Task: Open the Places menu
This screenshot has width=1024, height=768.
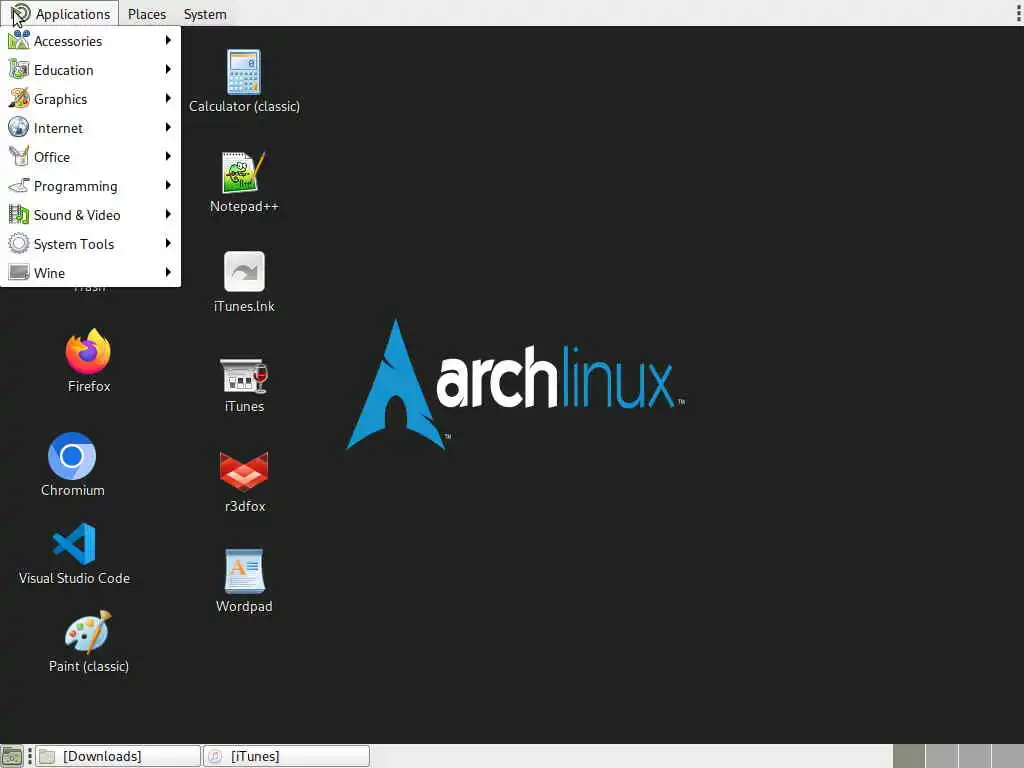Action: 147,14
